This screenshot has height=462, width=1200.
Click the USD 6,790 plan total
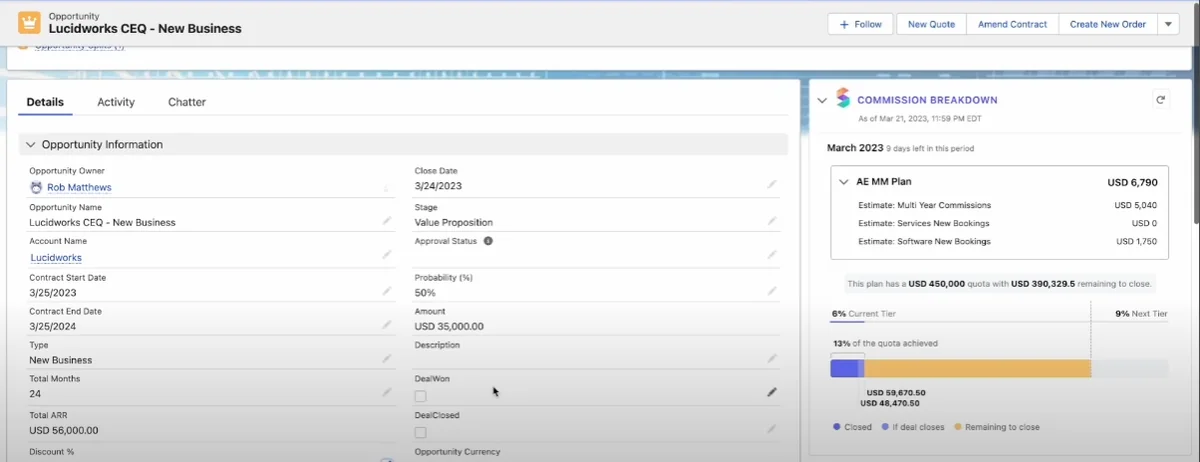tap(1132, 183)
